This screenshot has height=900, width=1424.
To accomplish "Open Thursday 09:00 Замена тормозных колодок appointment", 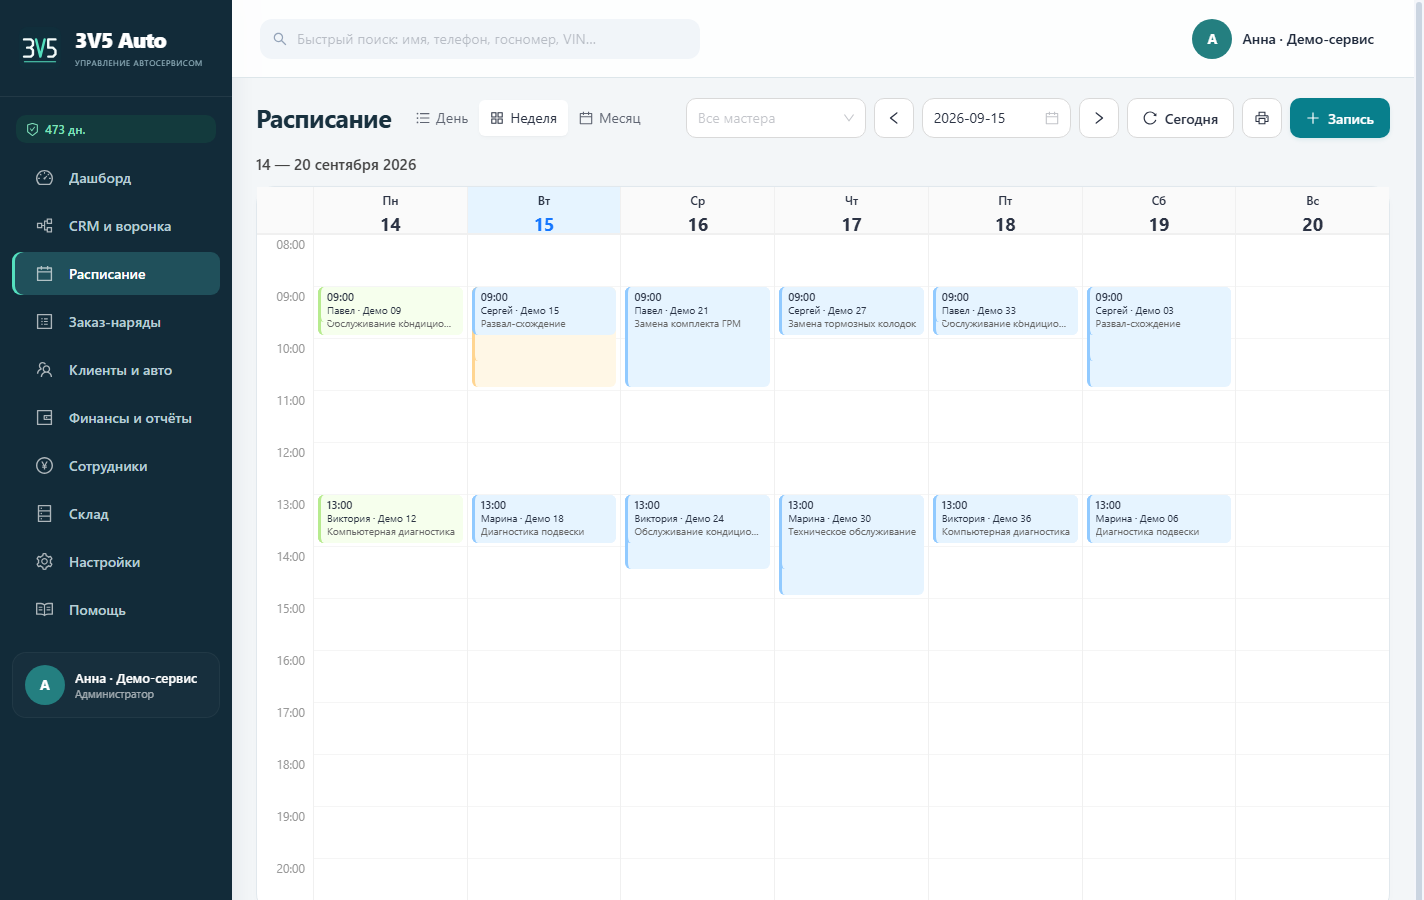I will [x=852, y=310].
